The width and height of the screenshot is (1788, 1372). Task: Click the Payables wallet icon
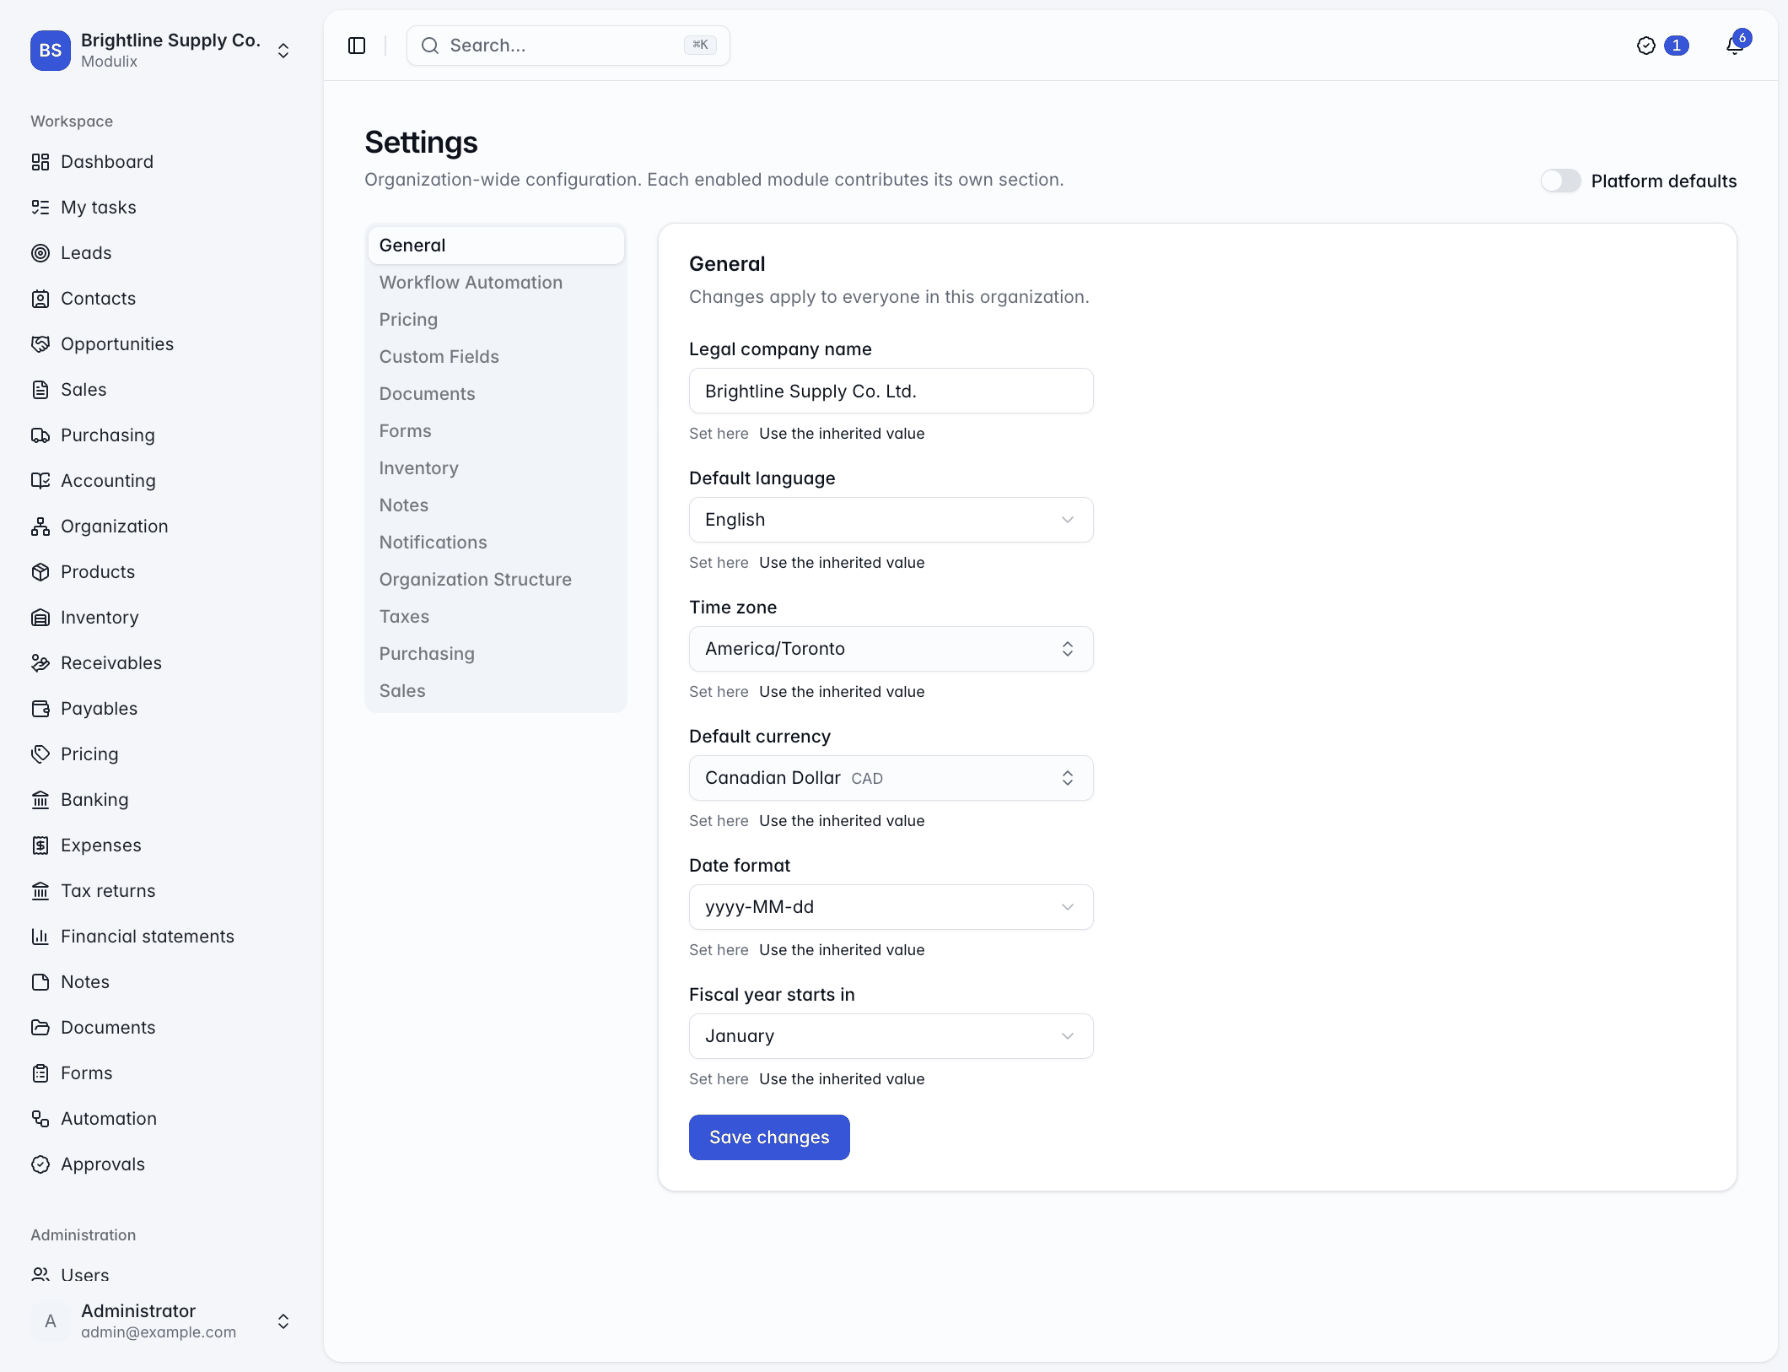(40, 709)
